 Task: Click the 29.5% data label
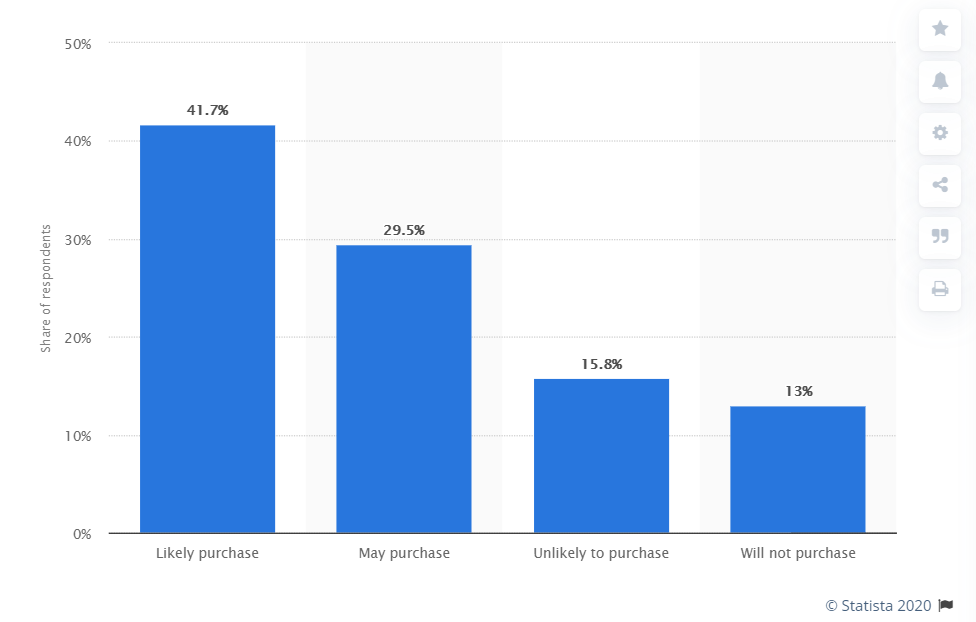tap(404, 230)
